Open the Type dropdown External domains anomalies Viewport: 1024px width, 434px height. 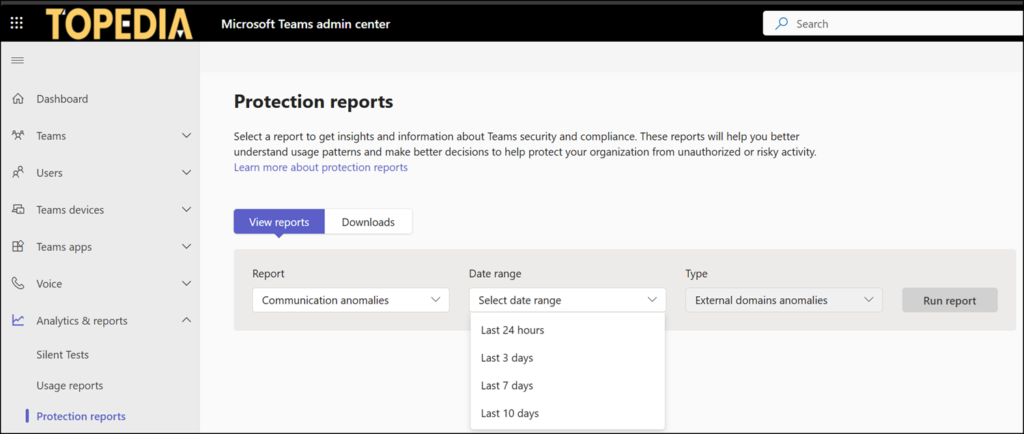pyautogui.click(x=784, y=300)
